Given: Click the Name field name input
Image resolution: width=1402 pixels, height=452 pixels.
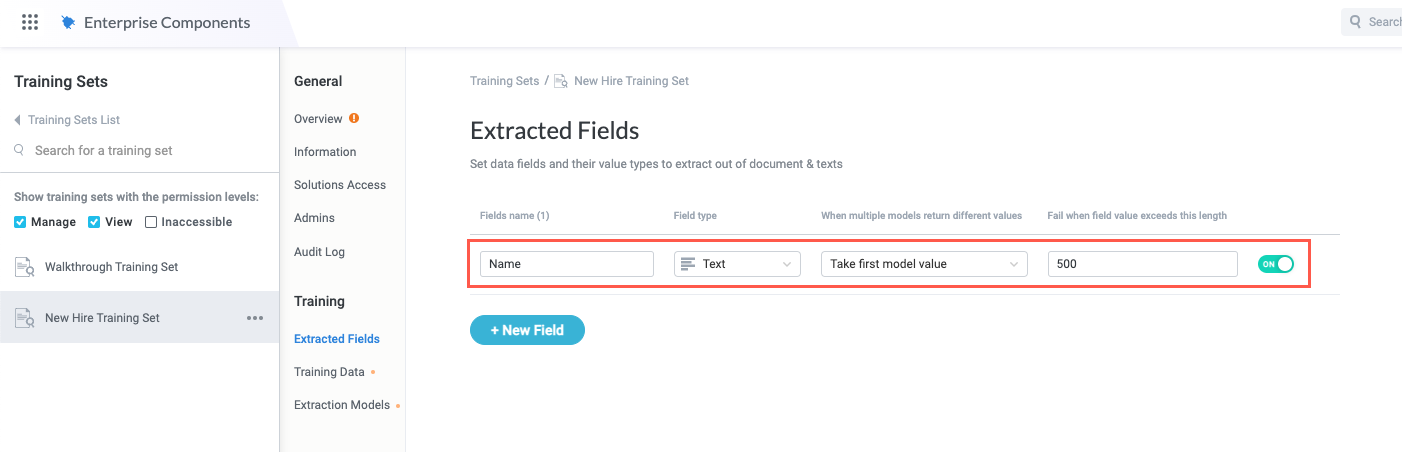Looking at the screenshot, I should coord(566,264).
